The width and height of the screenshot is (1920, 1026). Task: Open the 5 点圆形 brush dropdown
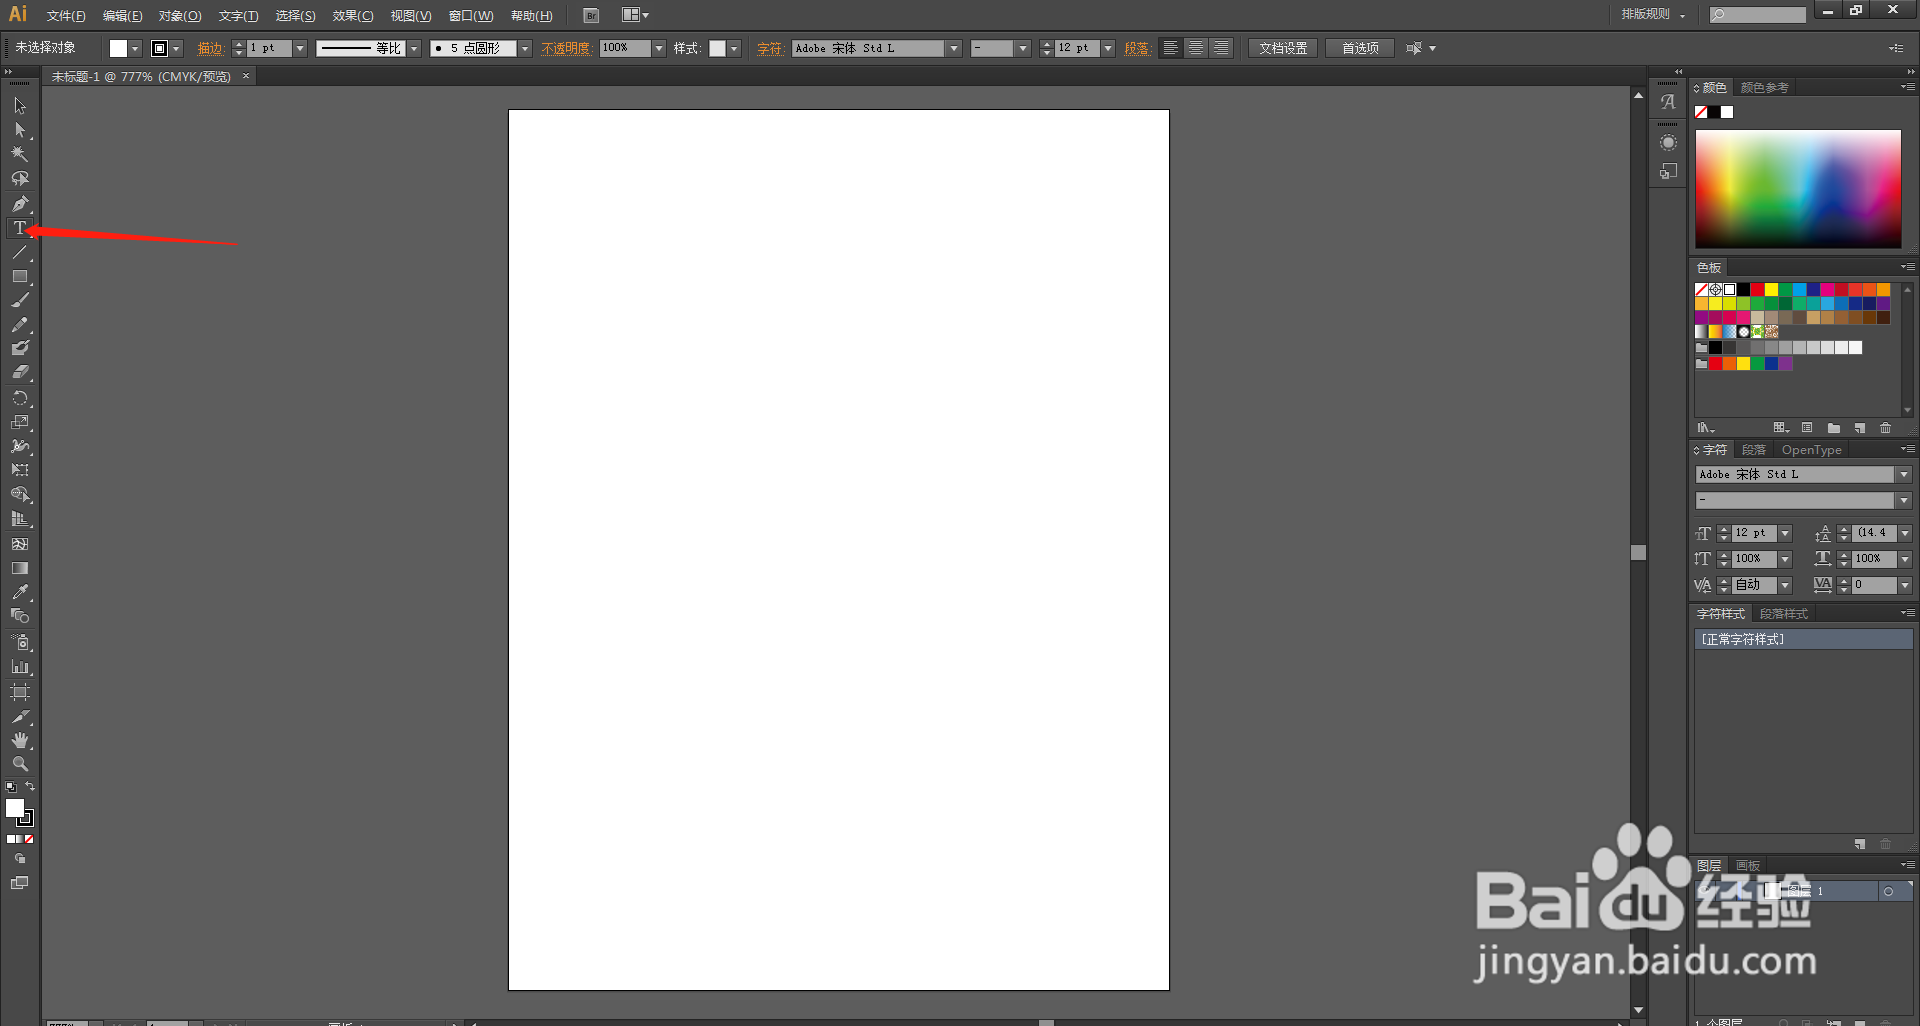coord(525,48)
